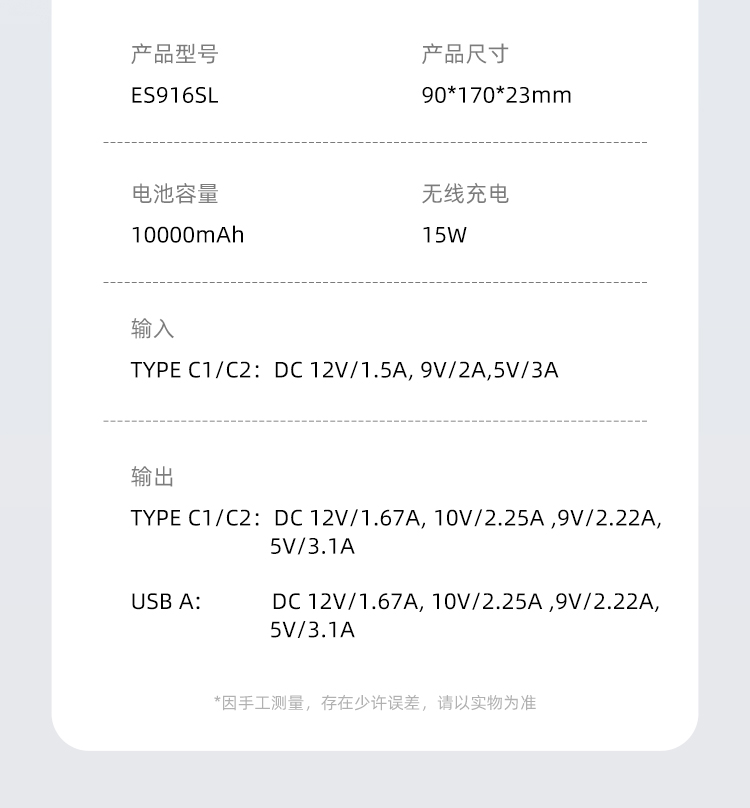
Task: Select the 15W wireless charging value
Action: point(444,236)
